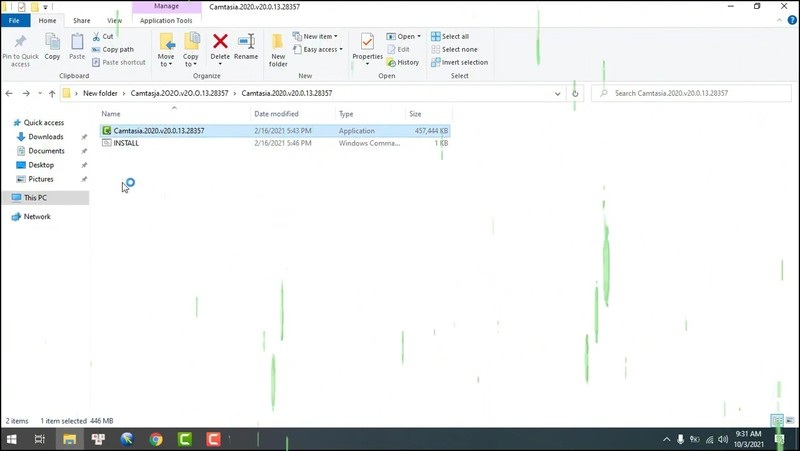This screenshot has height=451, width=800.
Task: Open File Explorer from taskbar
Action: (x=69, y=439)
